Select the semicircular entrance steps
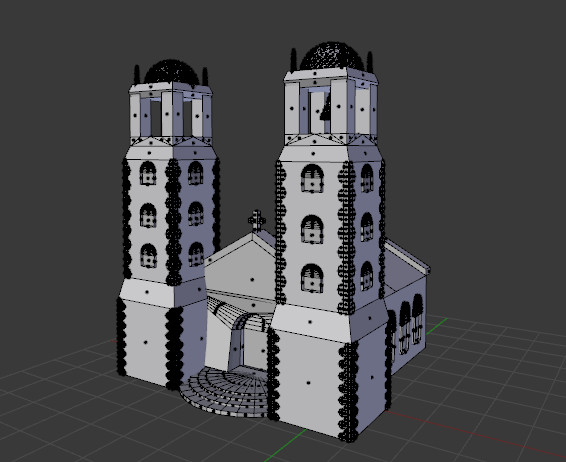Viewport: 566px width, 462px height. click(225, 392)
